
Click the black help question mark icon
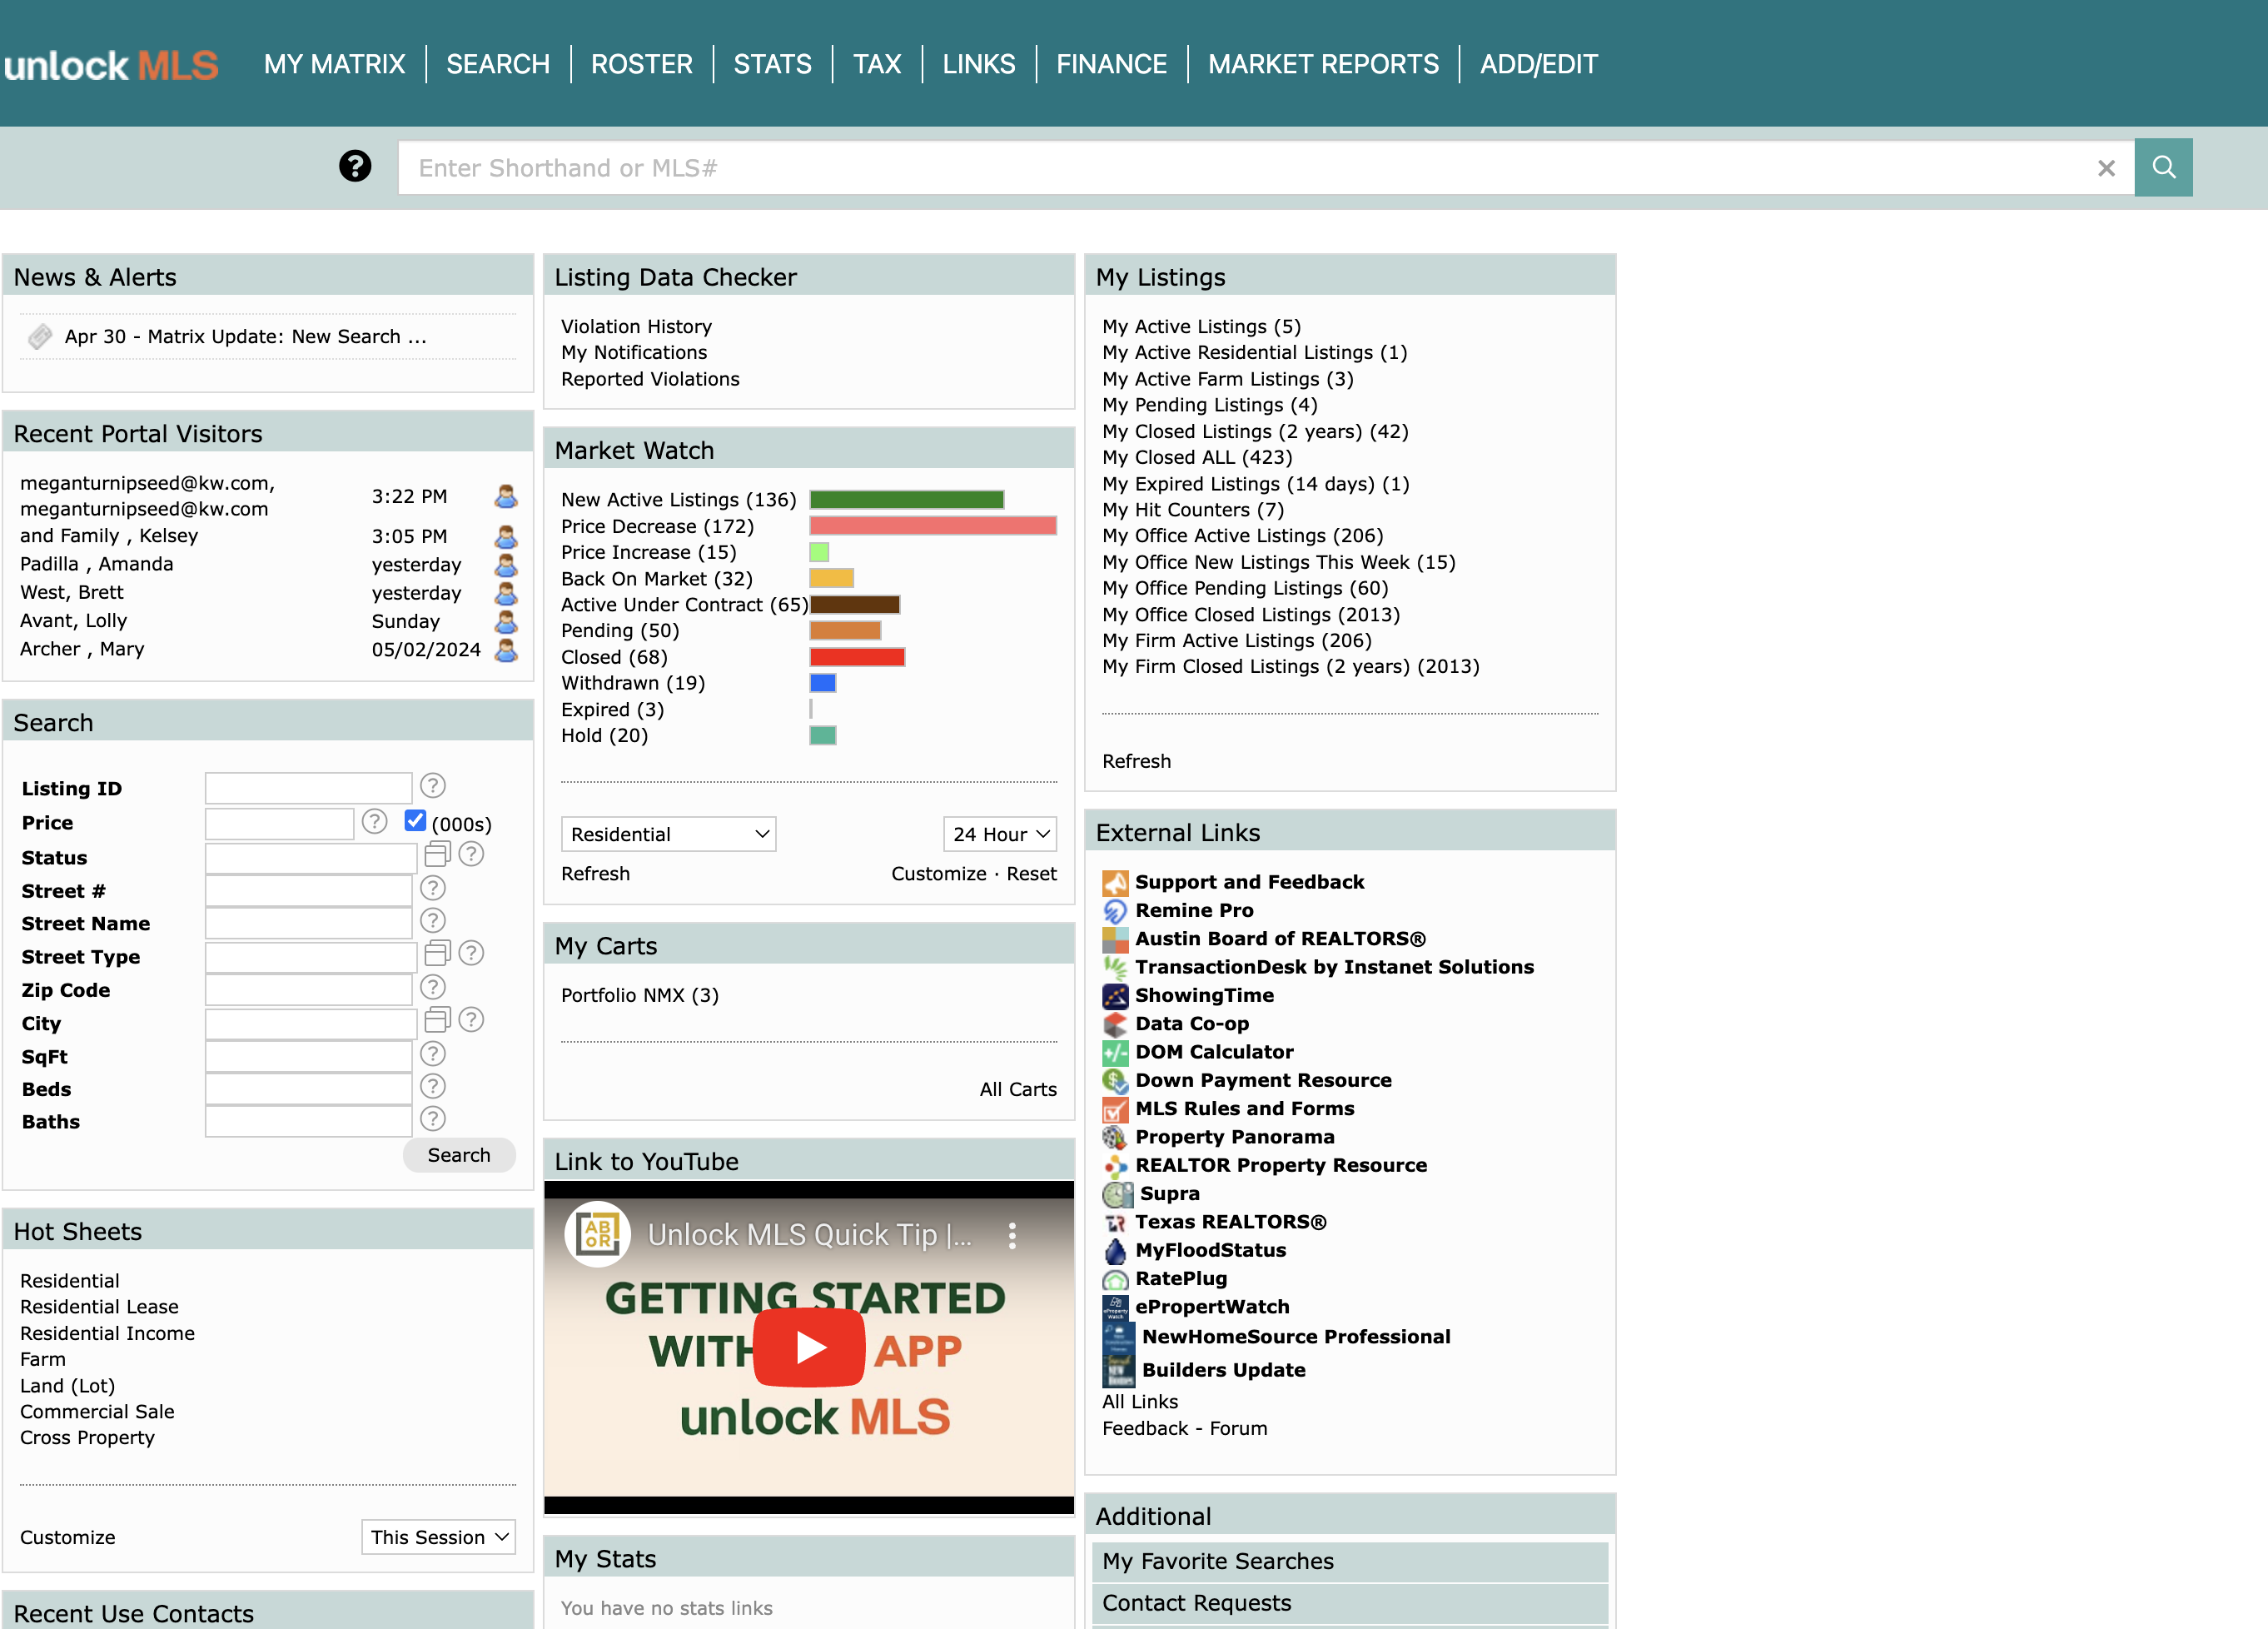click(355, 166)
